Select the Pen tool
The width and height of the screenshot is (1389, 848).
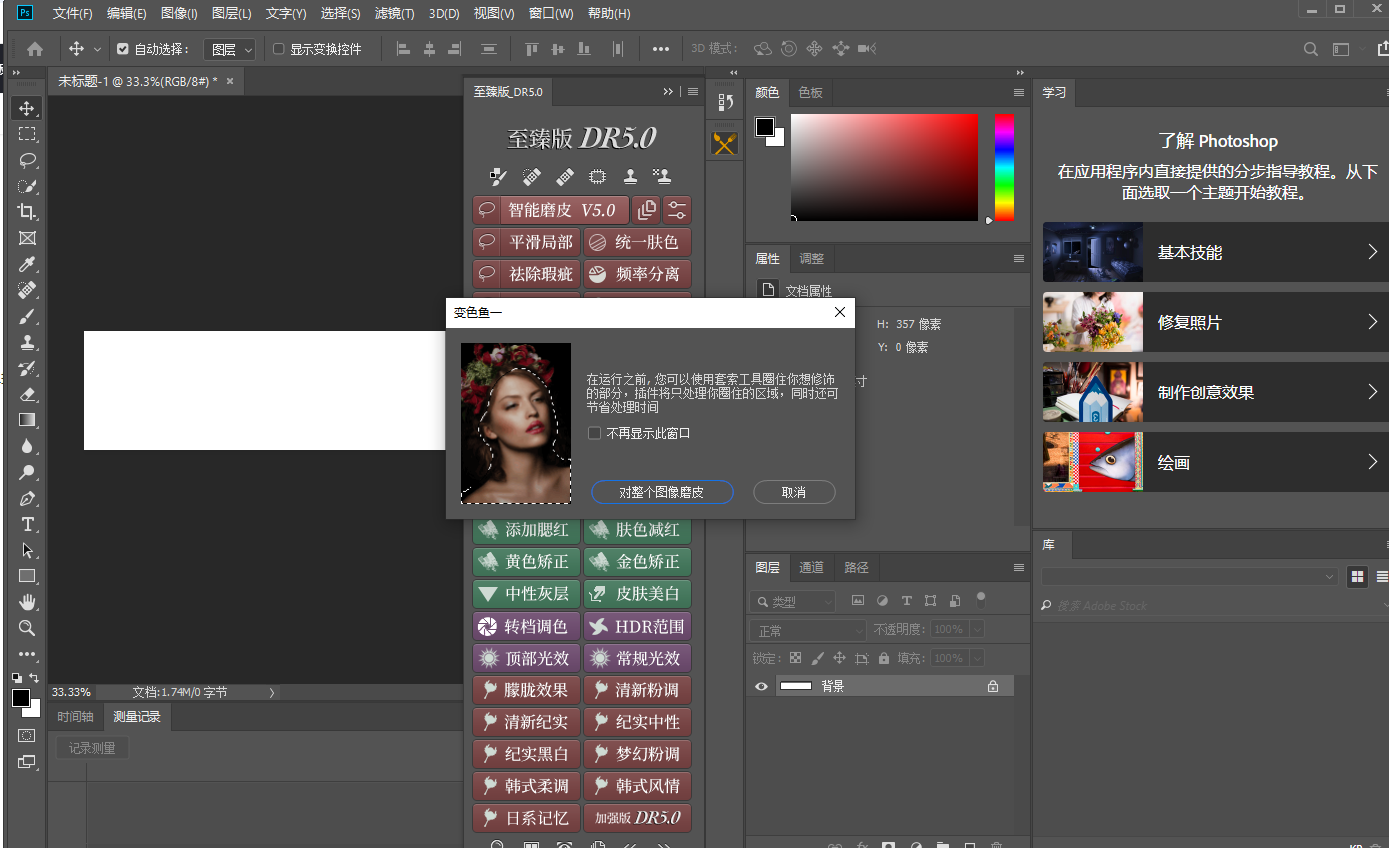pyautogui.click(x=27, y=498)
